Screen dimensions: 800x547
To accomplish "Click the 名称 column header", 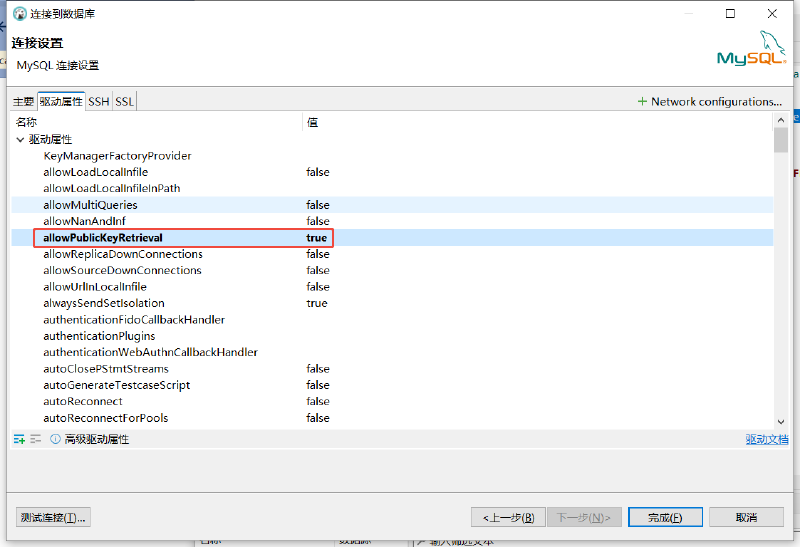I will pos(27,121).
